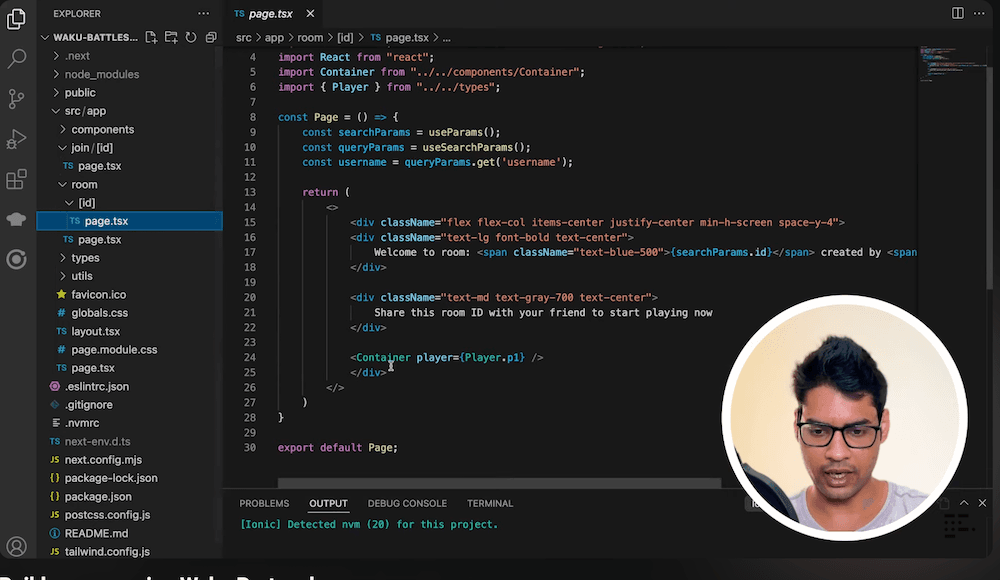Collapse all folders in Explorer

point(210,37)
